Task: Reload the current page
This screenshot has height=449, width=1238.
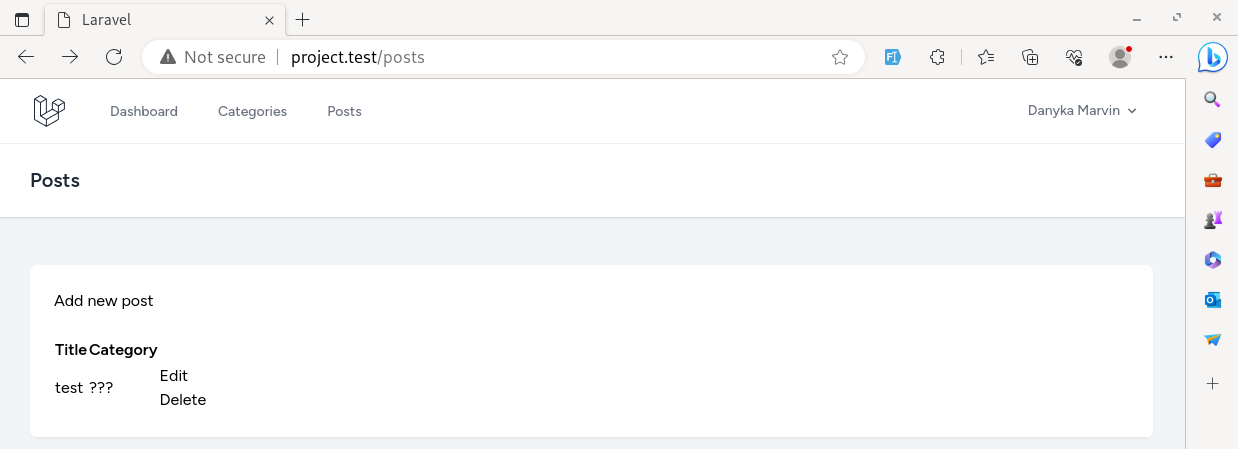Action: [x=114, y=57]
